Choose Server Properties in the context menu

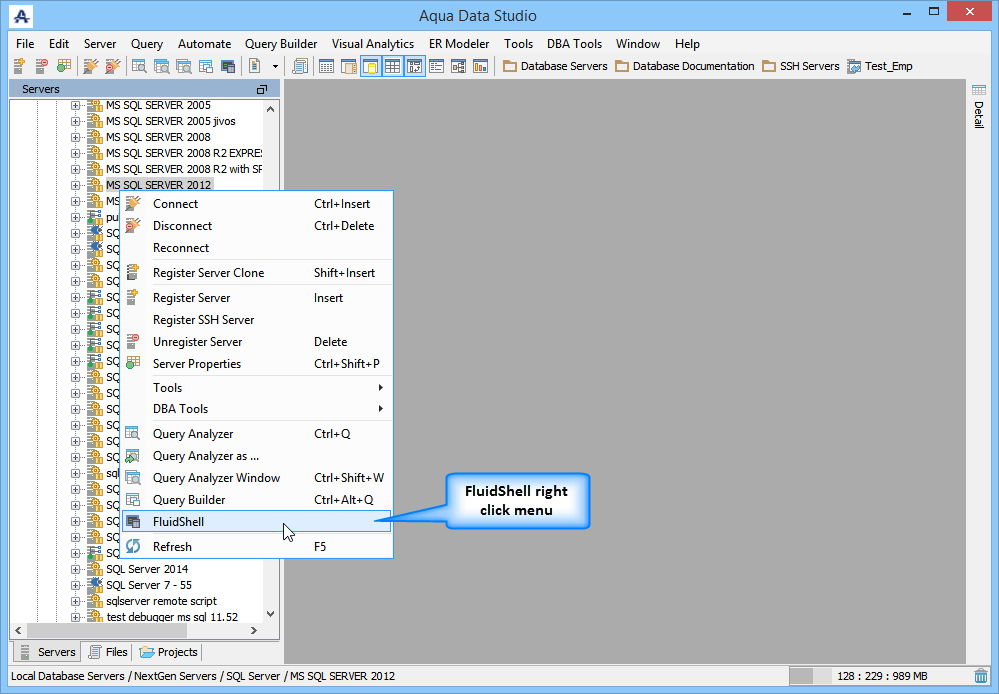pyautogui.click(x=257, y=364)
